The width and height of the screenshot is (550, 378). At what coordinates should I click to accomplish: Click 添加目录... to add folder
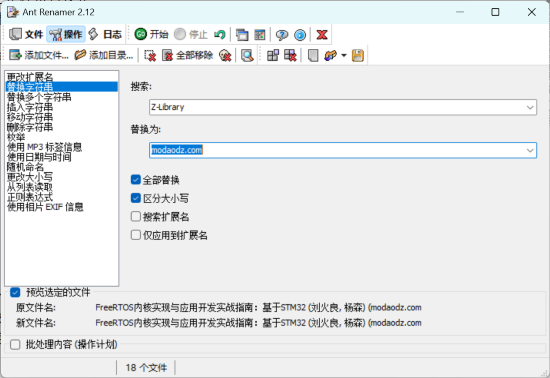point(104,55)
